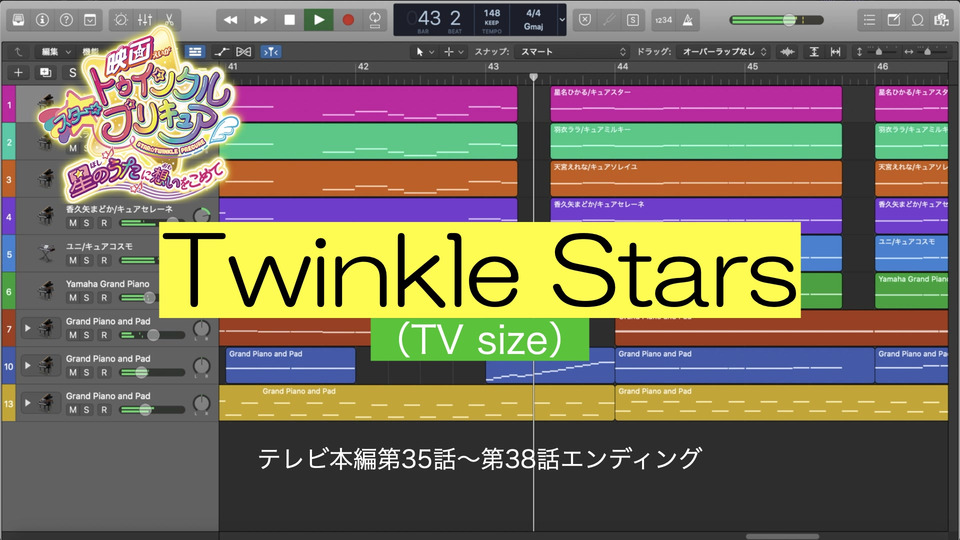
Task: Toggle the track list view button
Action: click(195, 52)
